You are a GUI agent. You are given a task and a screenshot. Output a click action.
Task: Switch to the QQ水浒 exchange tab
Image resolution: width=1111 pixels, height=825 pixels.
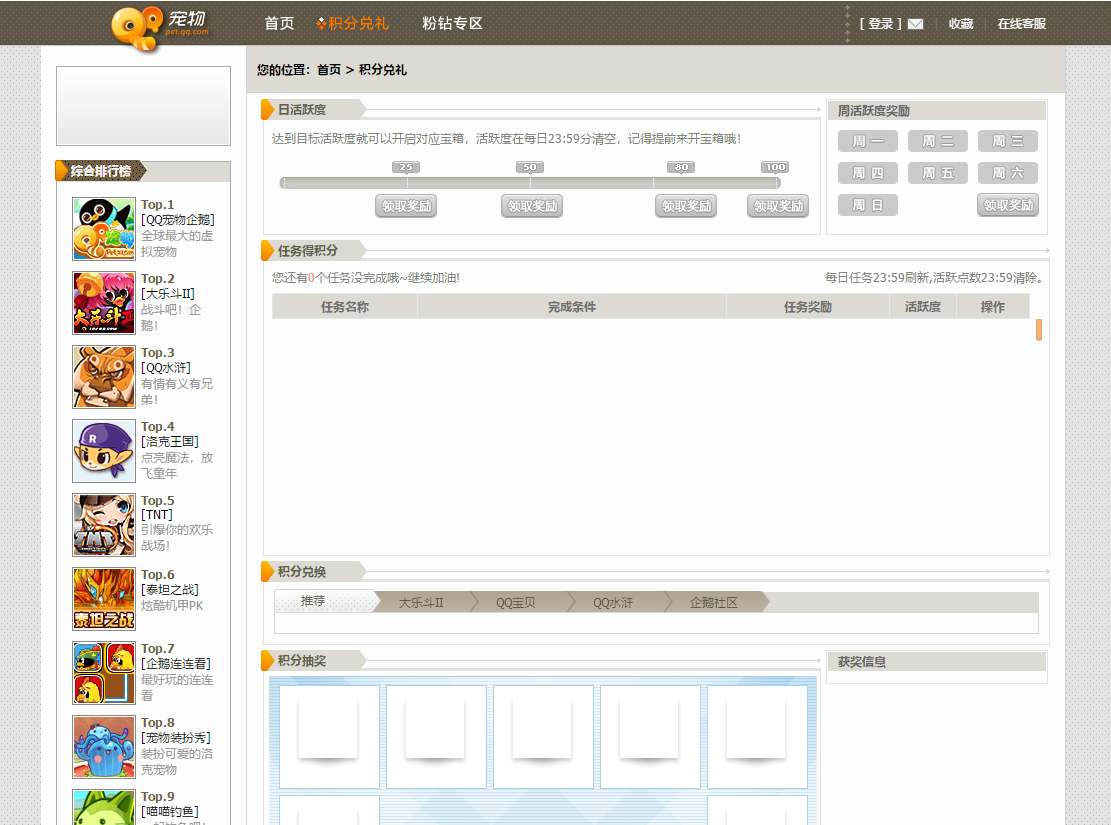click(x=613, y=602)
